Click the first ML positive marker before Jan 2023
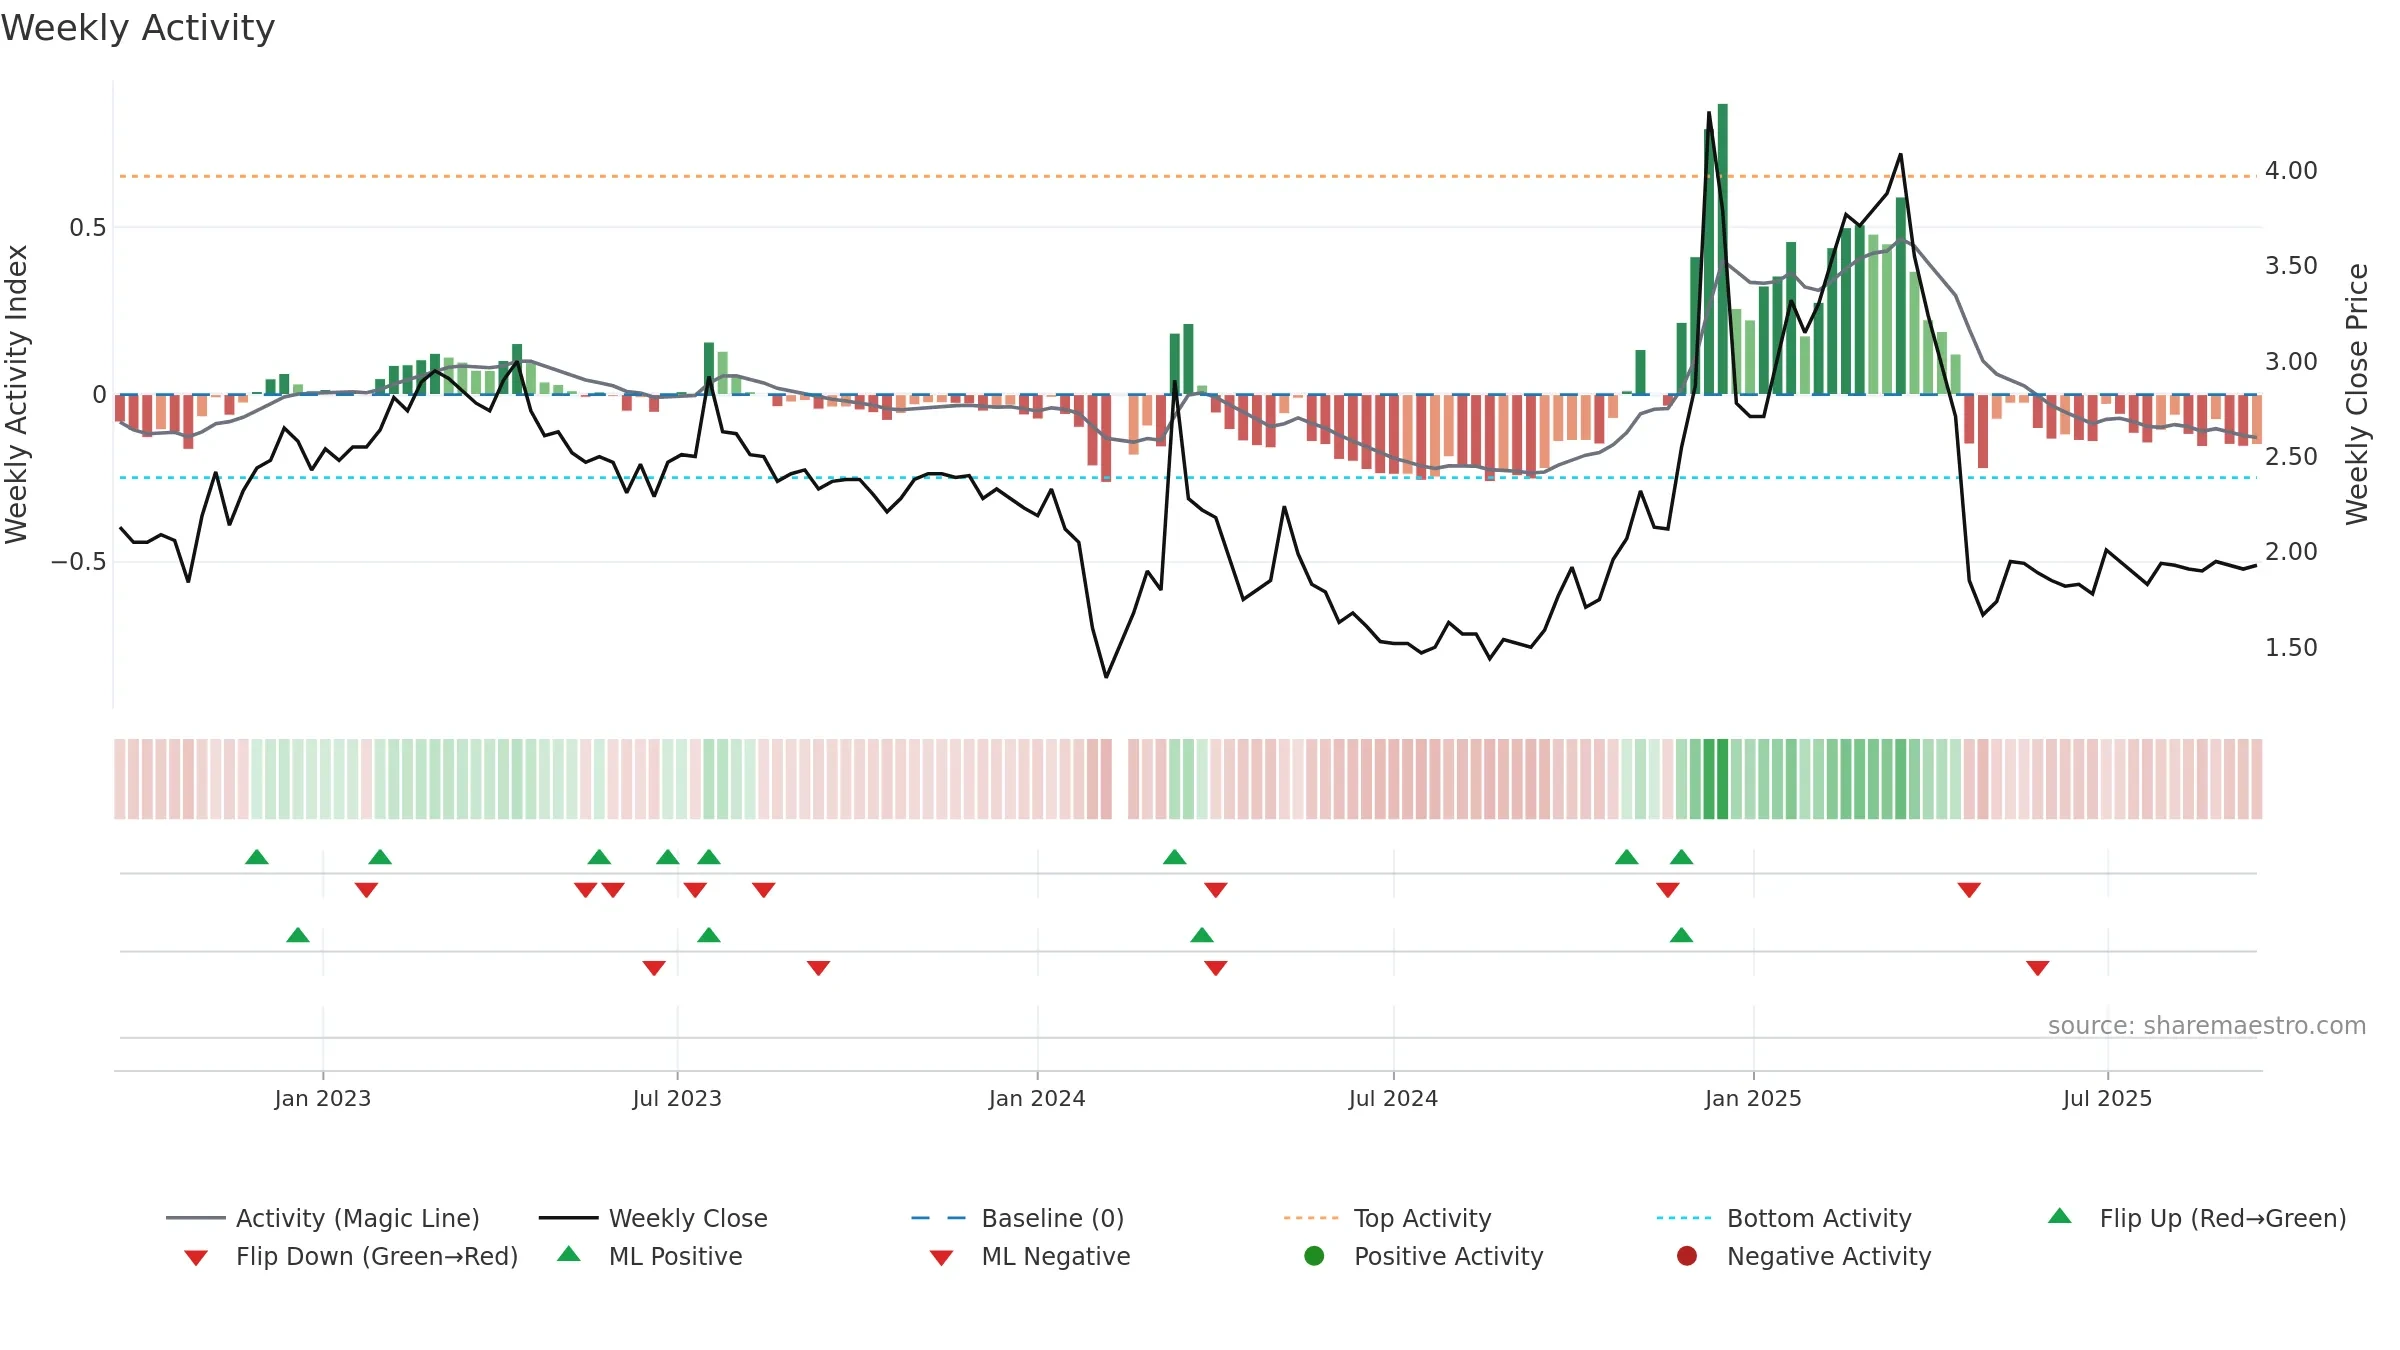 coord(298,935)
